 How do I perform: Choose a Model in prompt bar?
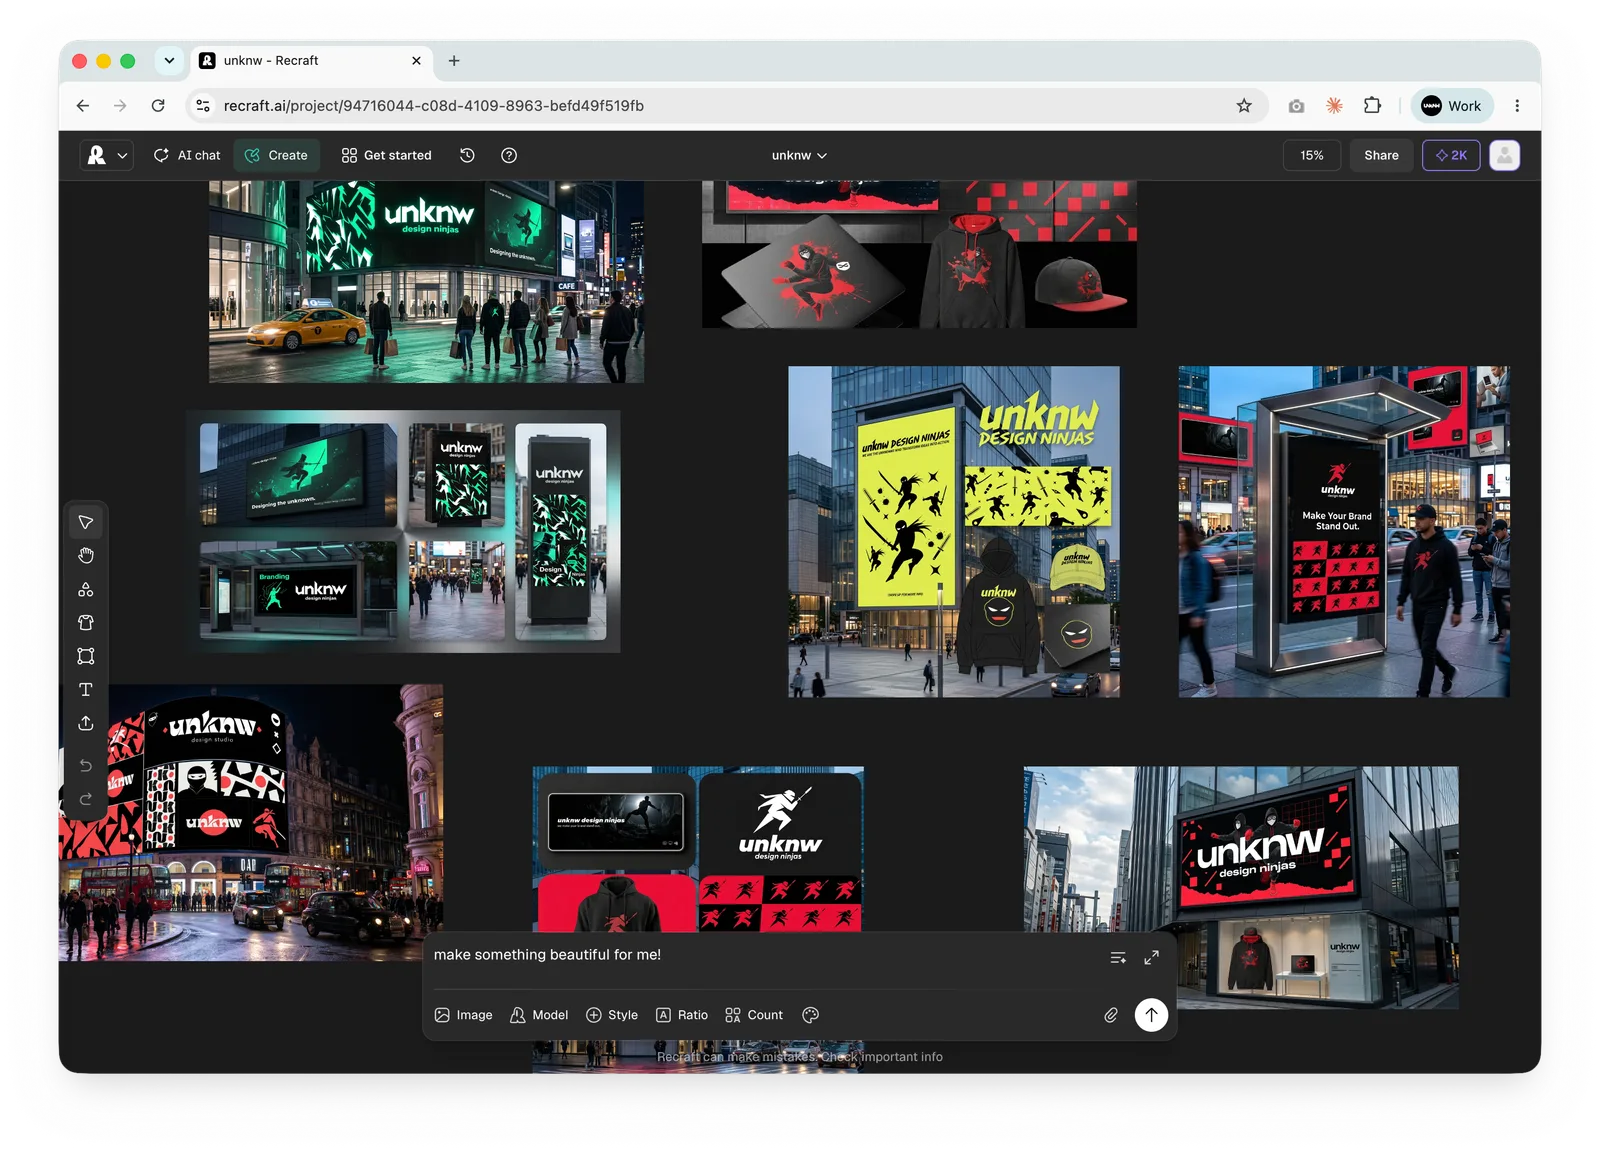pos(539,1015)
